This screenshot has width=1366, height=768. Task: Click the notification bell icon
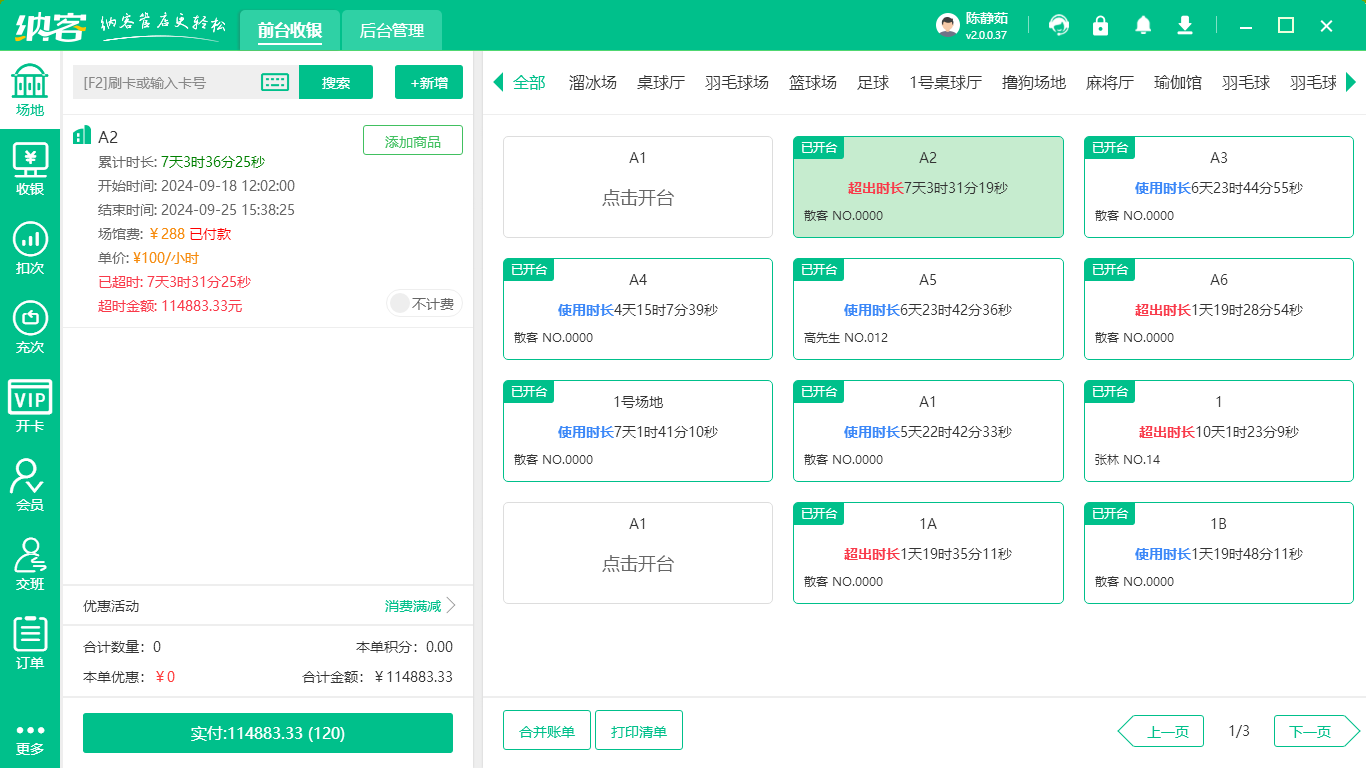tap(1143, 26)
